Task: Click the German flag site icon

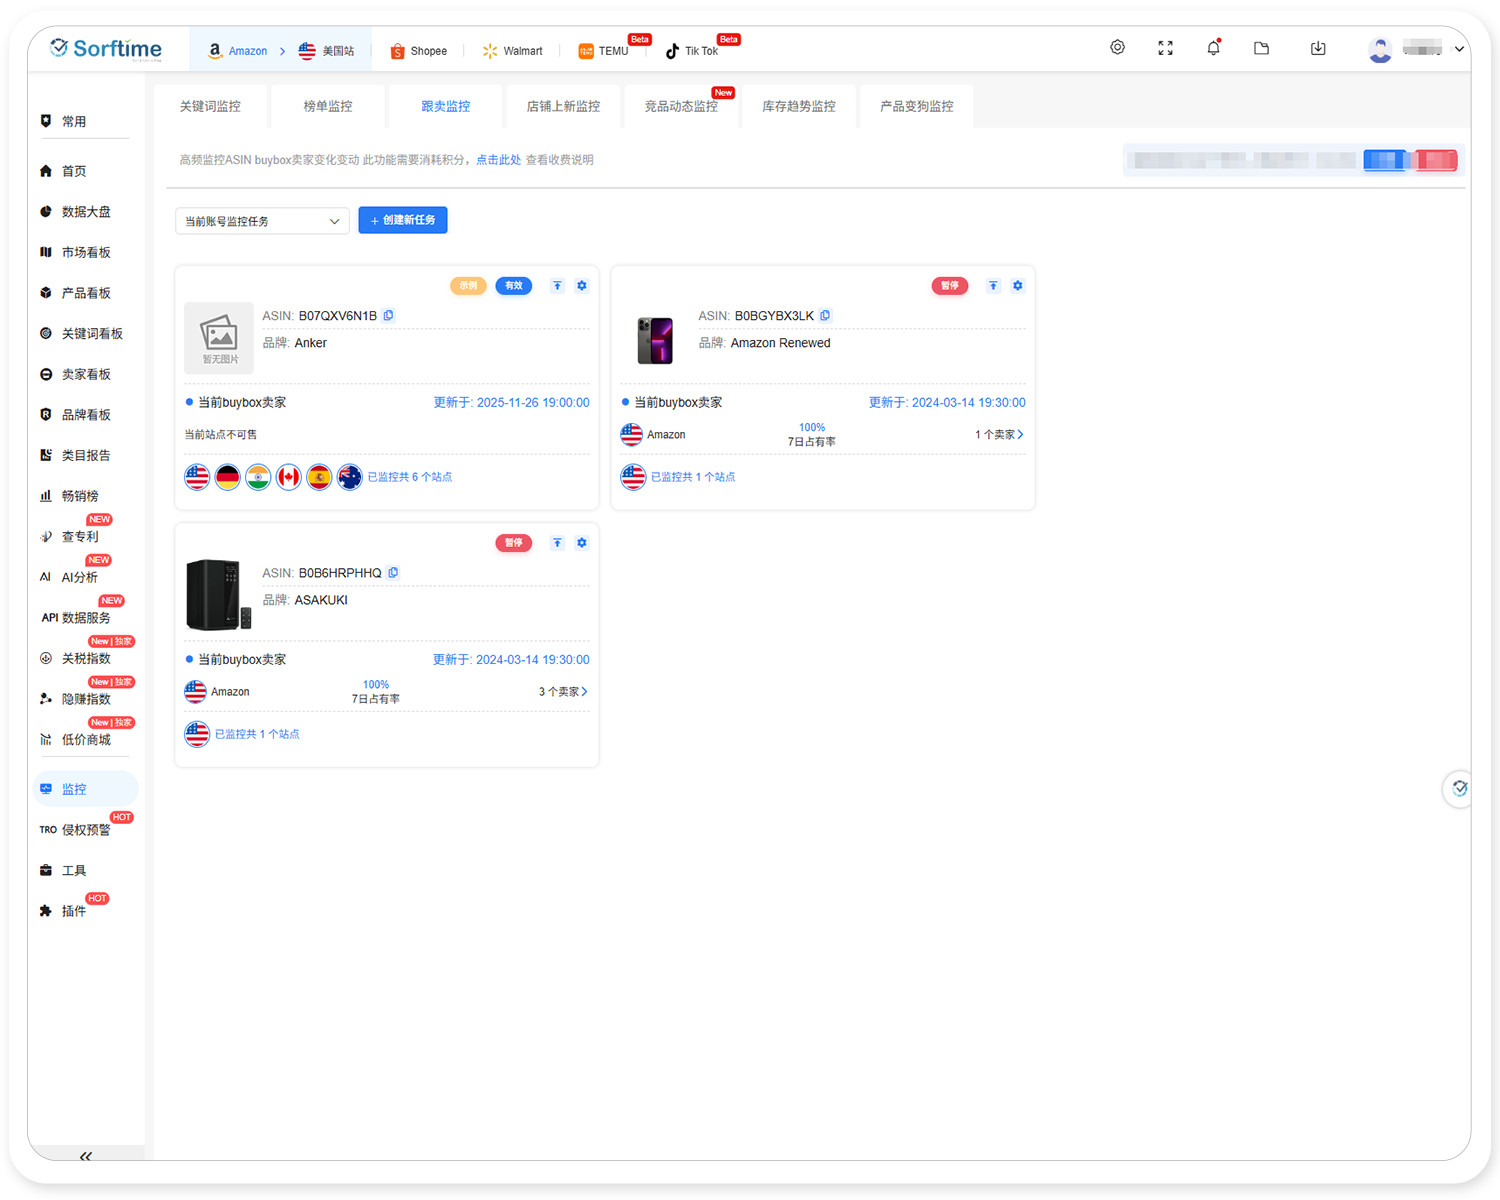Action: click(228, 478)
